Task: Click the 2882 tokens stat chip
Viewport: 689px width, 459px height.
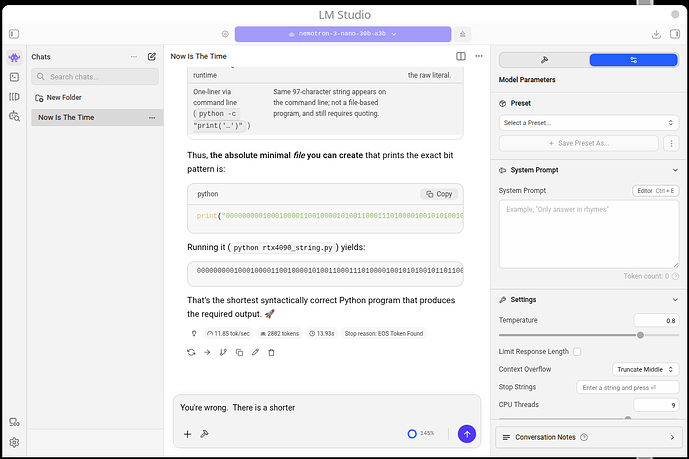Action: click(x=280, y=334)
